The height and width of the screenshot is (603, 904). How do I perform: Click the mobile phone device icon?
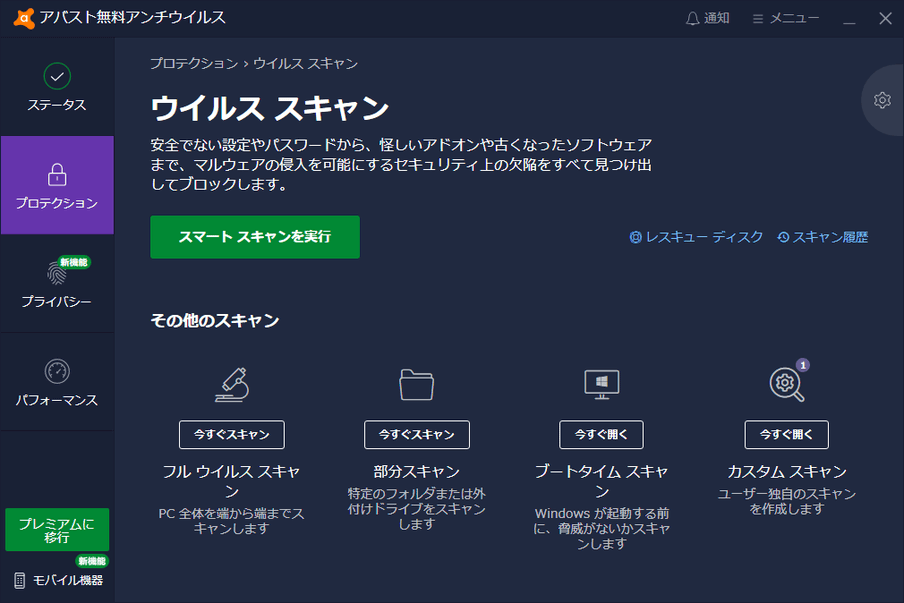tap(20, 581)
